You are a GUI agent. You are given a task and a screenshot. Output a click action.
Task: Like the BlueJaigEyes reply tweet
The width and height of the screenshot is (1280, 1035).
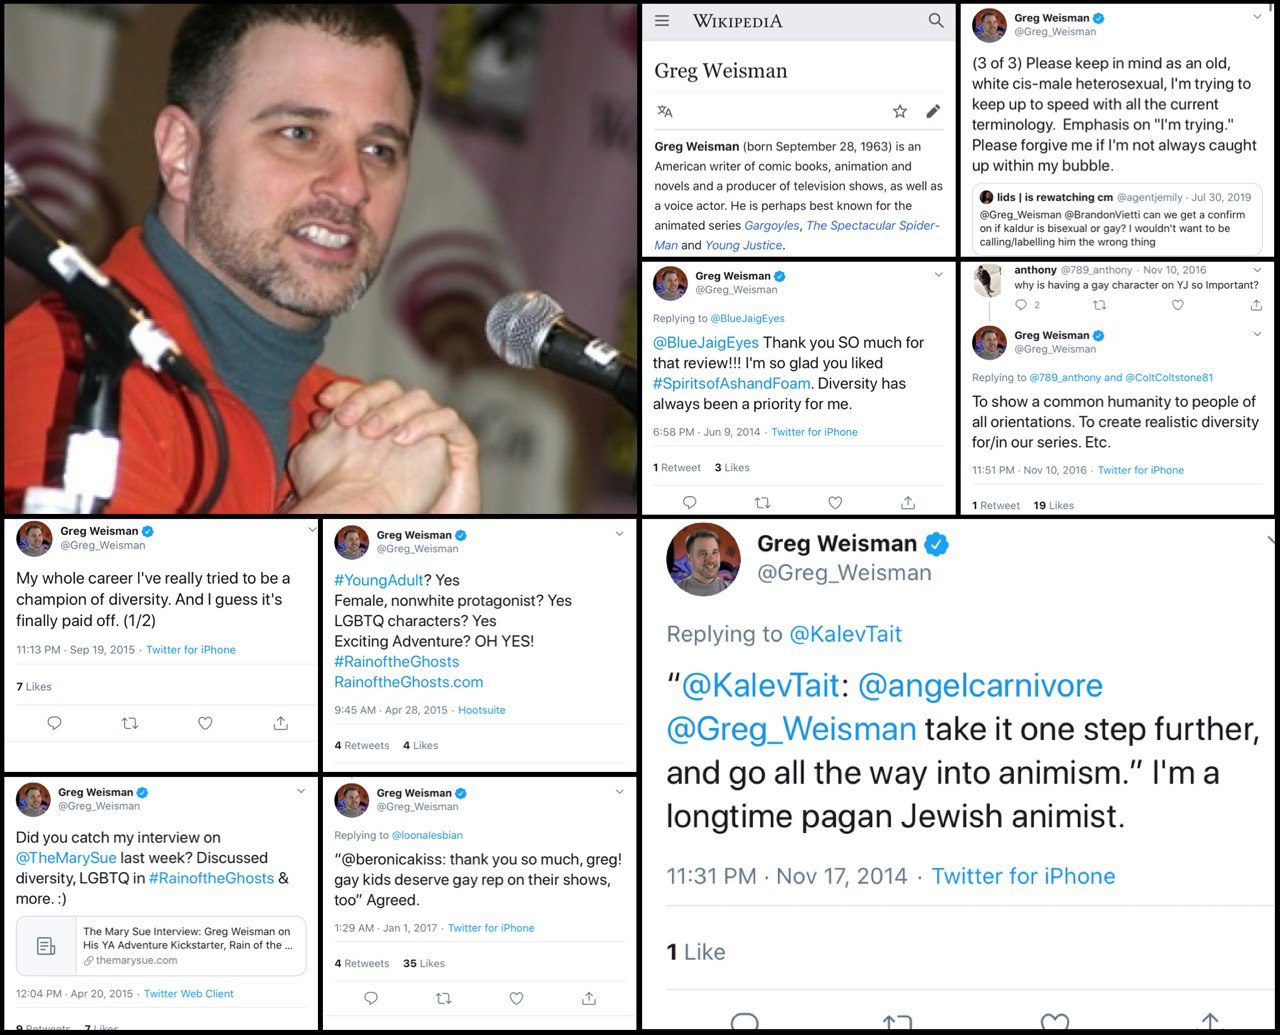(x=835, y=503)
